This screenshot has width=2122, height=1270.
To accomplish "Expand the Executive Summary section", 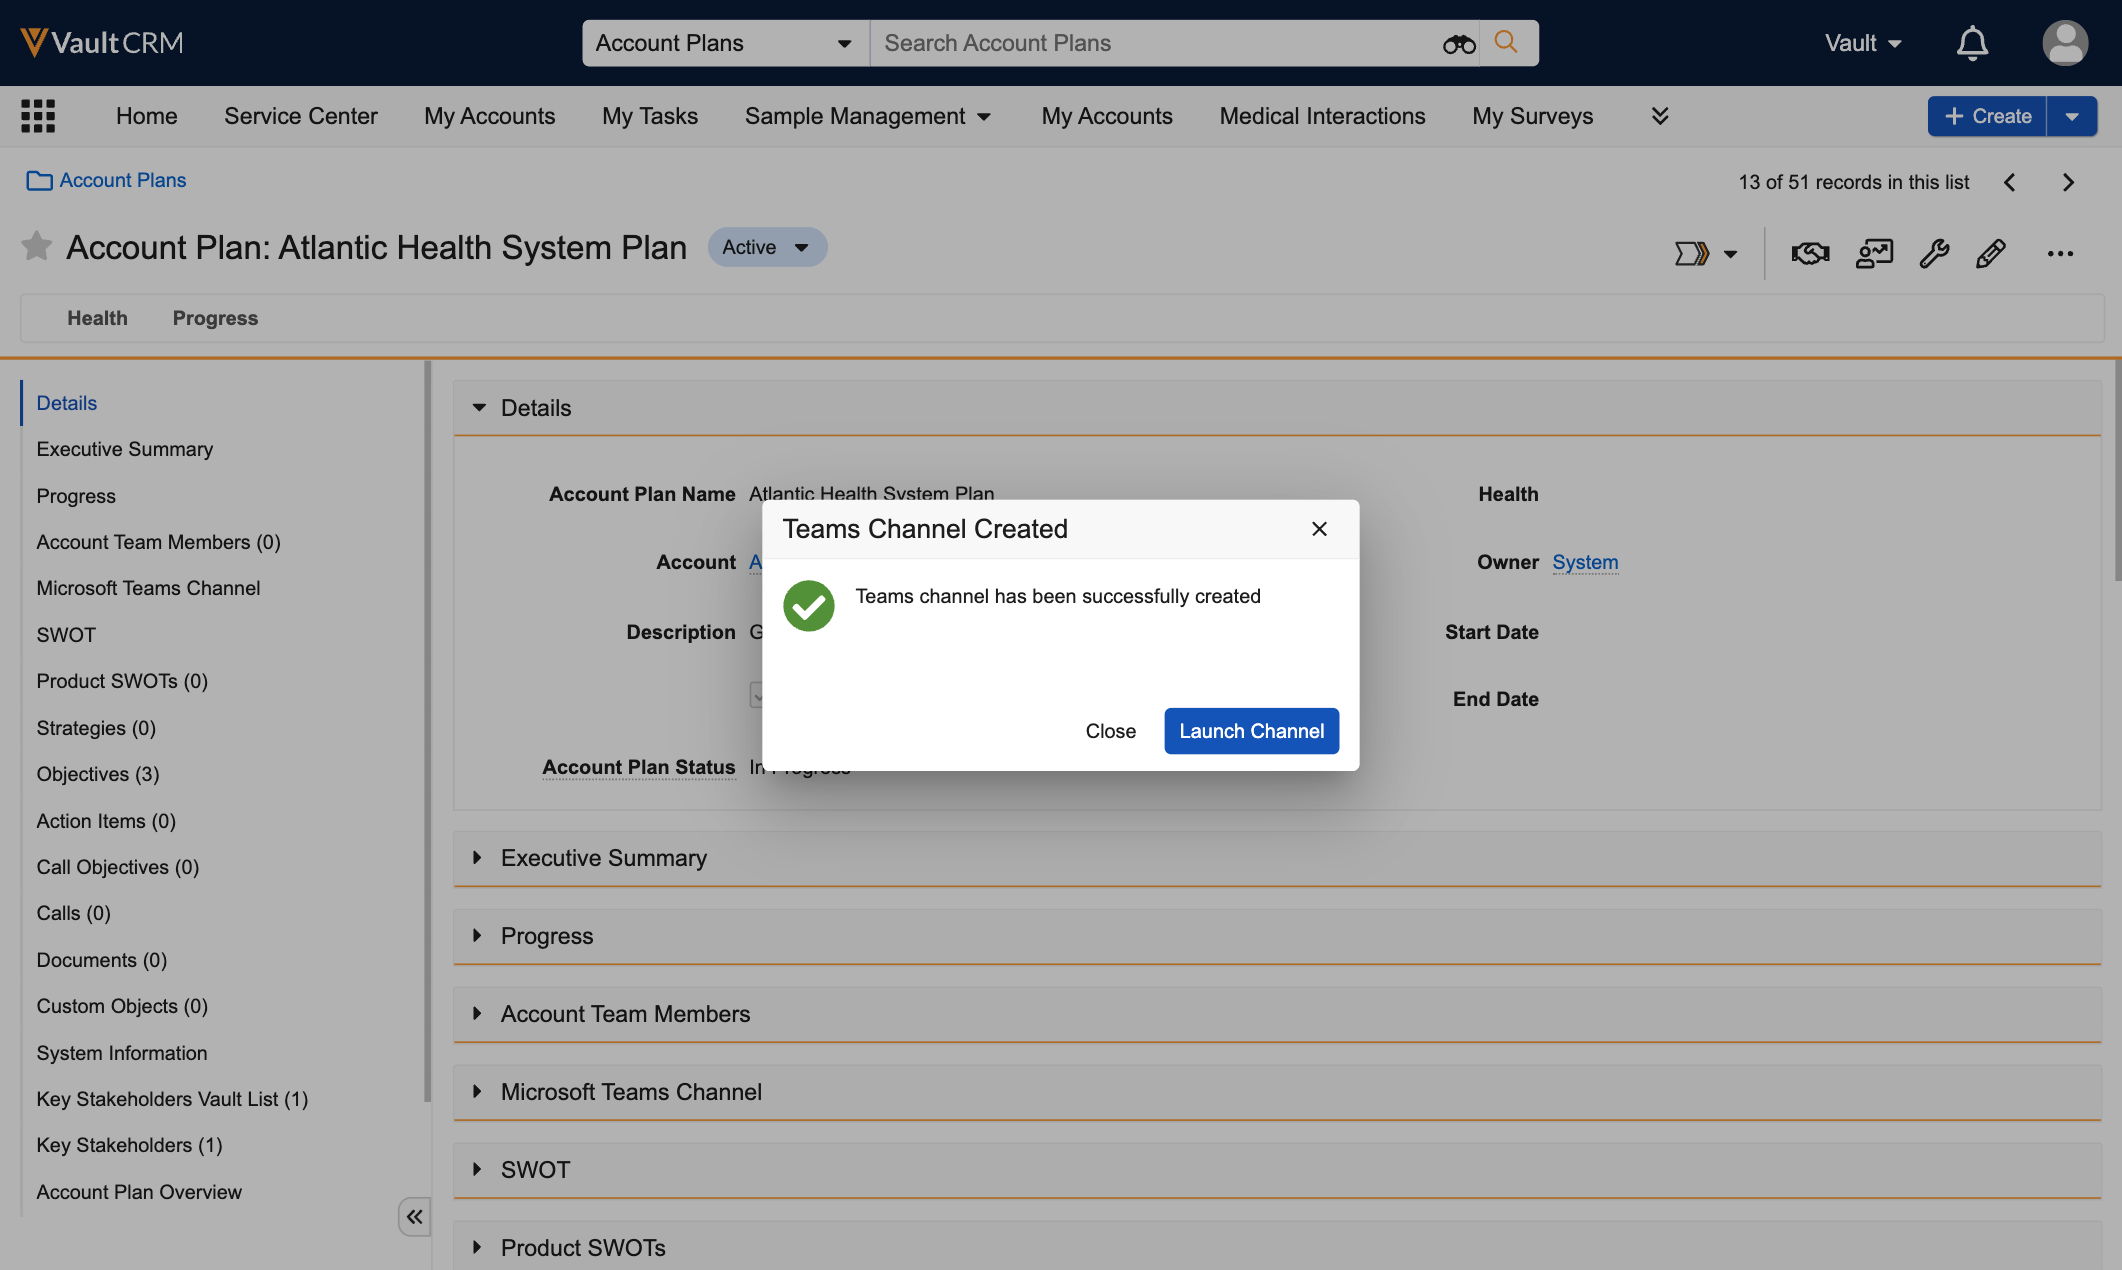I will 478,858.
